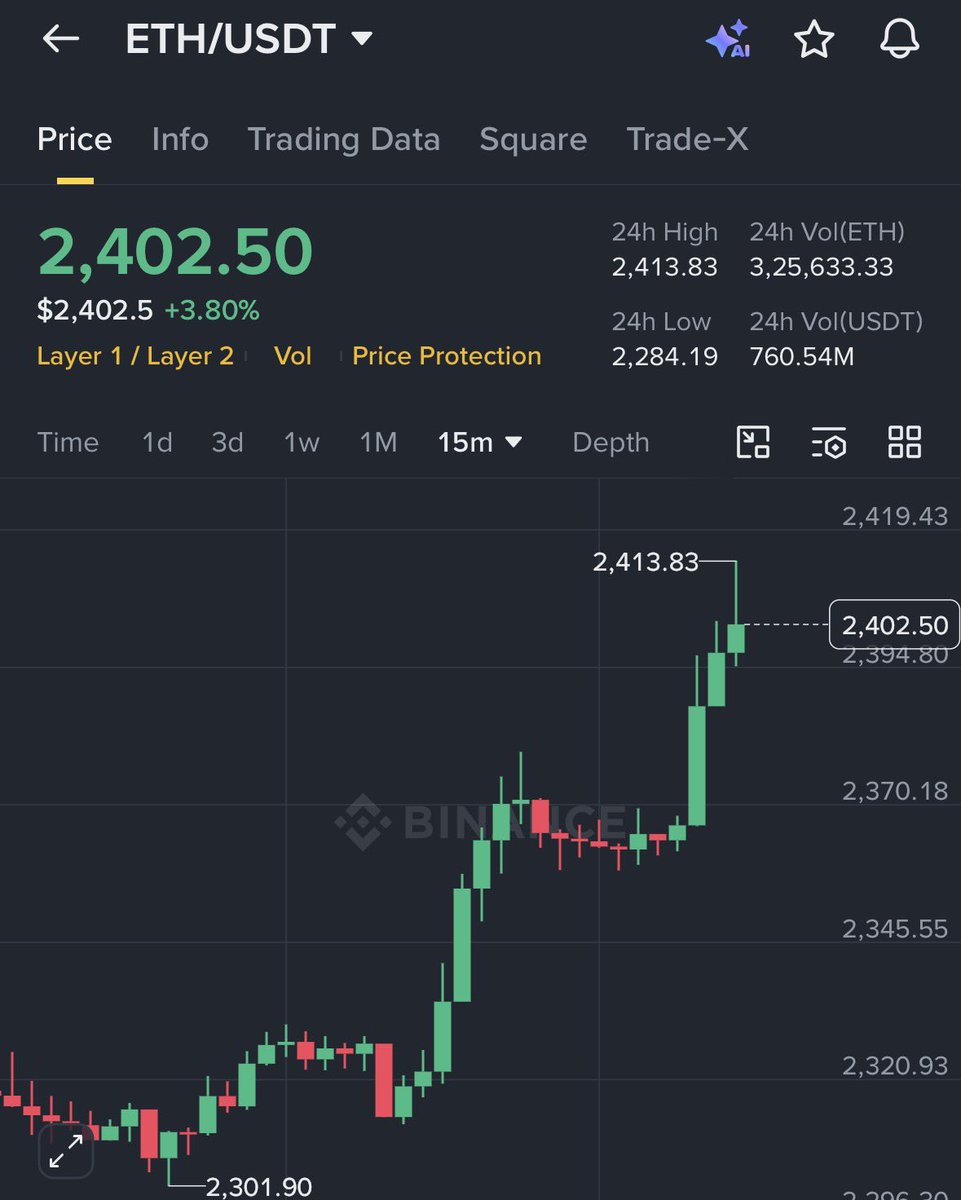Open the grid layout options icon
Image resolution: width=961 pixels, height=1200 pixels.
[x=905, y=442]
